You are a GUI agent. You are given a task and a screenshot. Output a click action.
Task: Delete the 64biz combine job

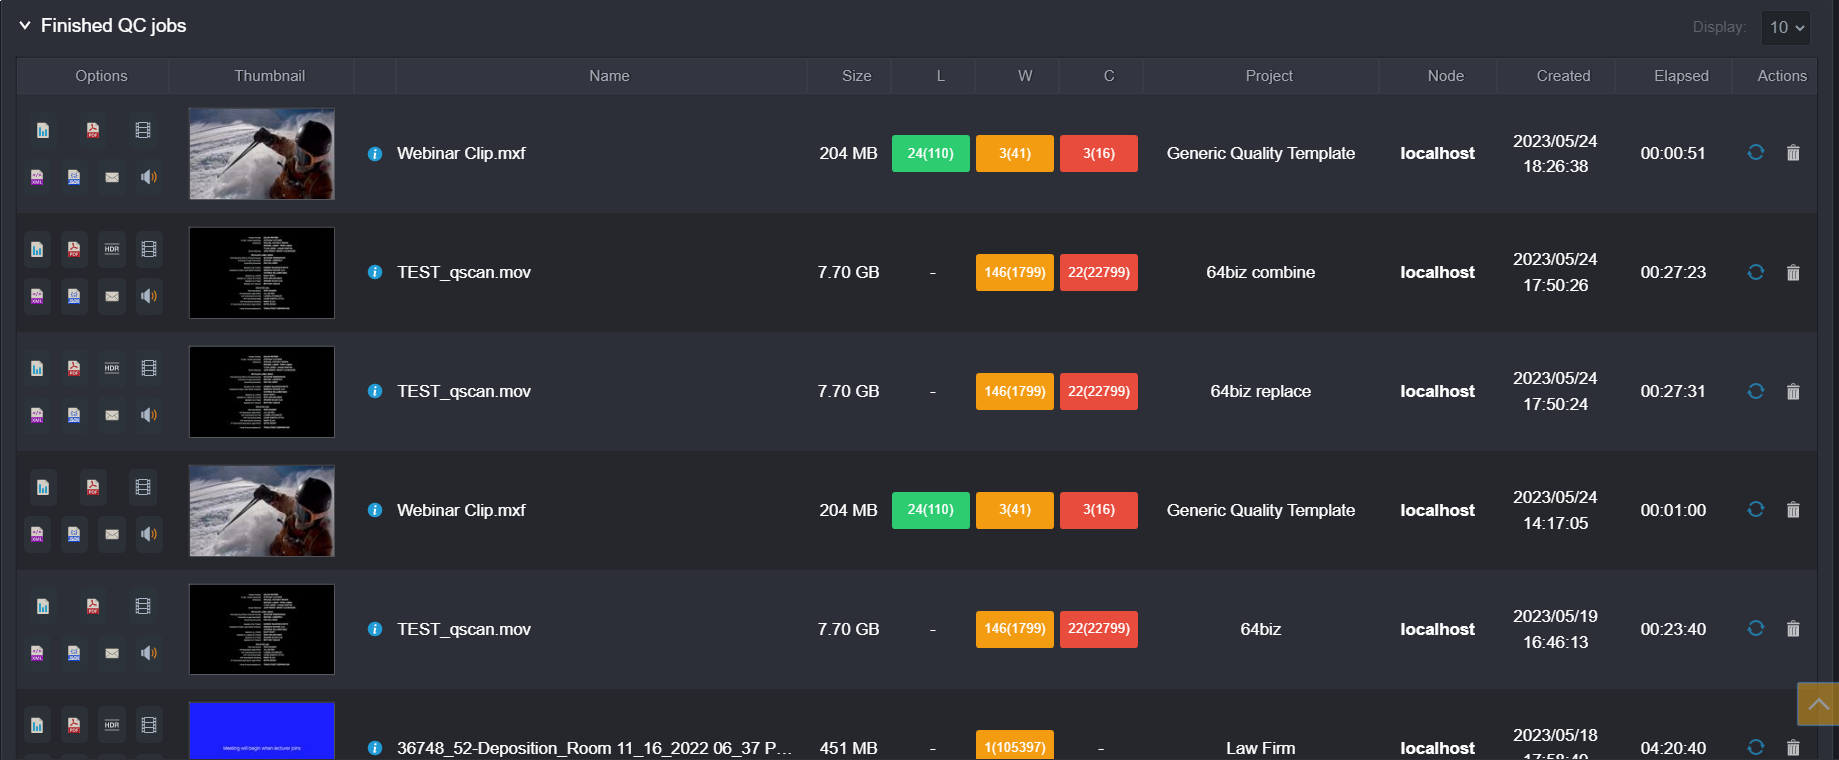click(x=1793, y=272)
